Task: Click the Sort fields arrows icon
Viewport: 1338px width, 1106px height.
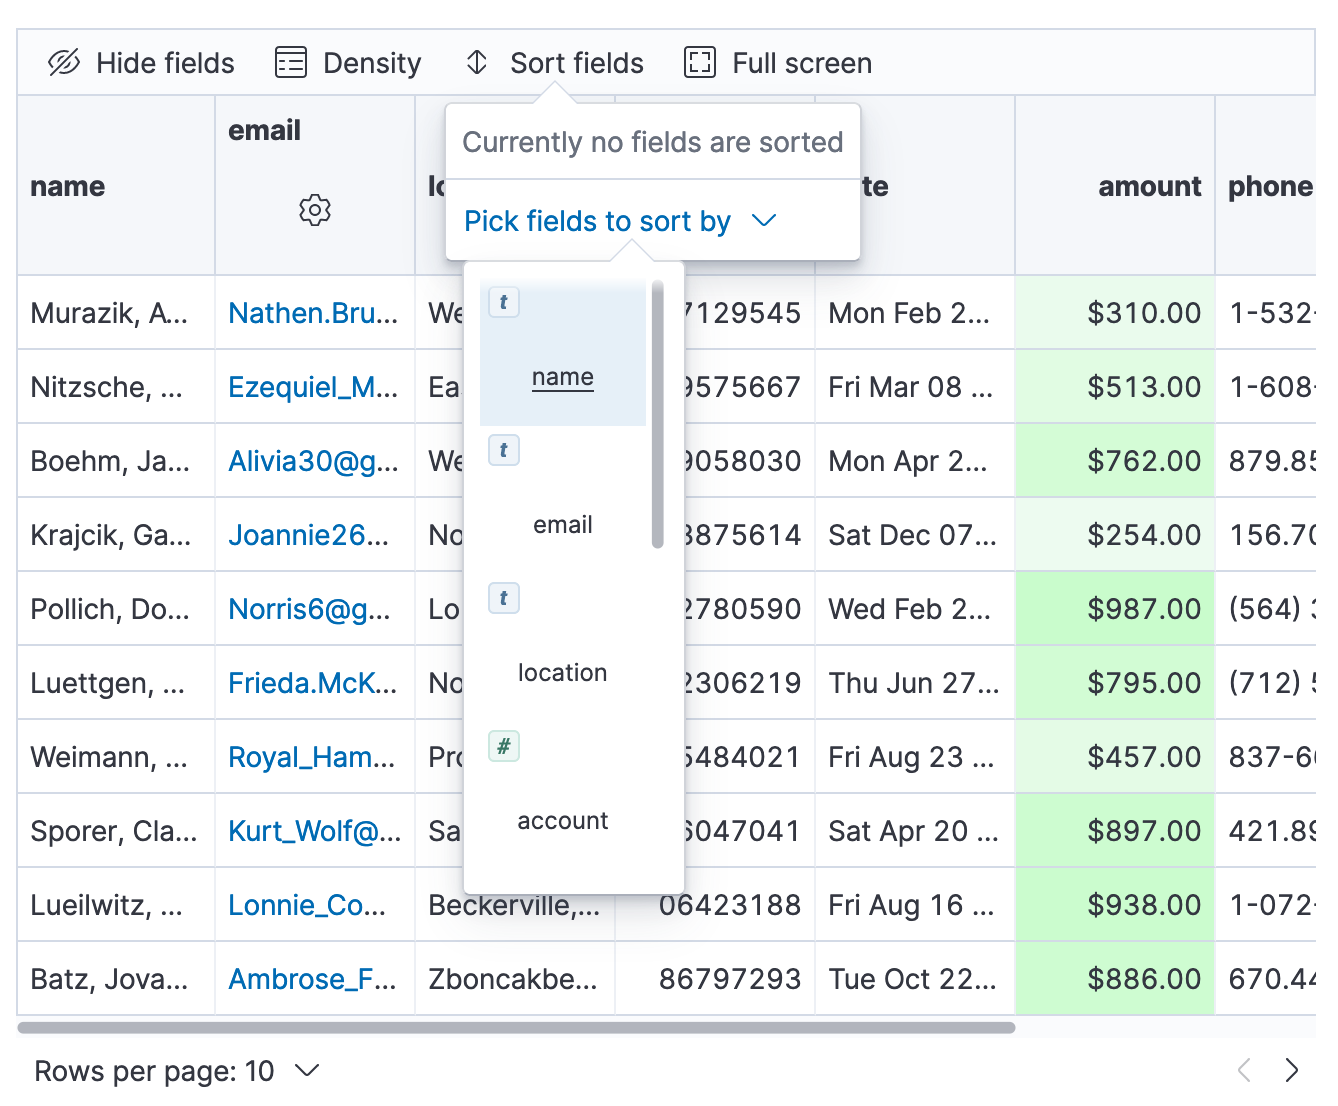Action: pos(476,62)
